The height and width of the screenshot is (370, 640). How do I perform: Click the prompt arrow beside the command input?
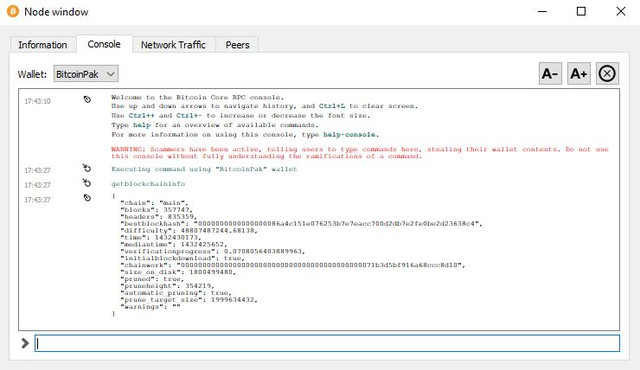(x=25, y=343)
